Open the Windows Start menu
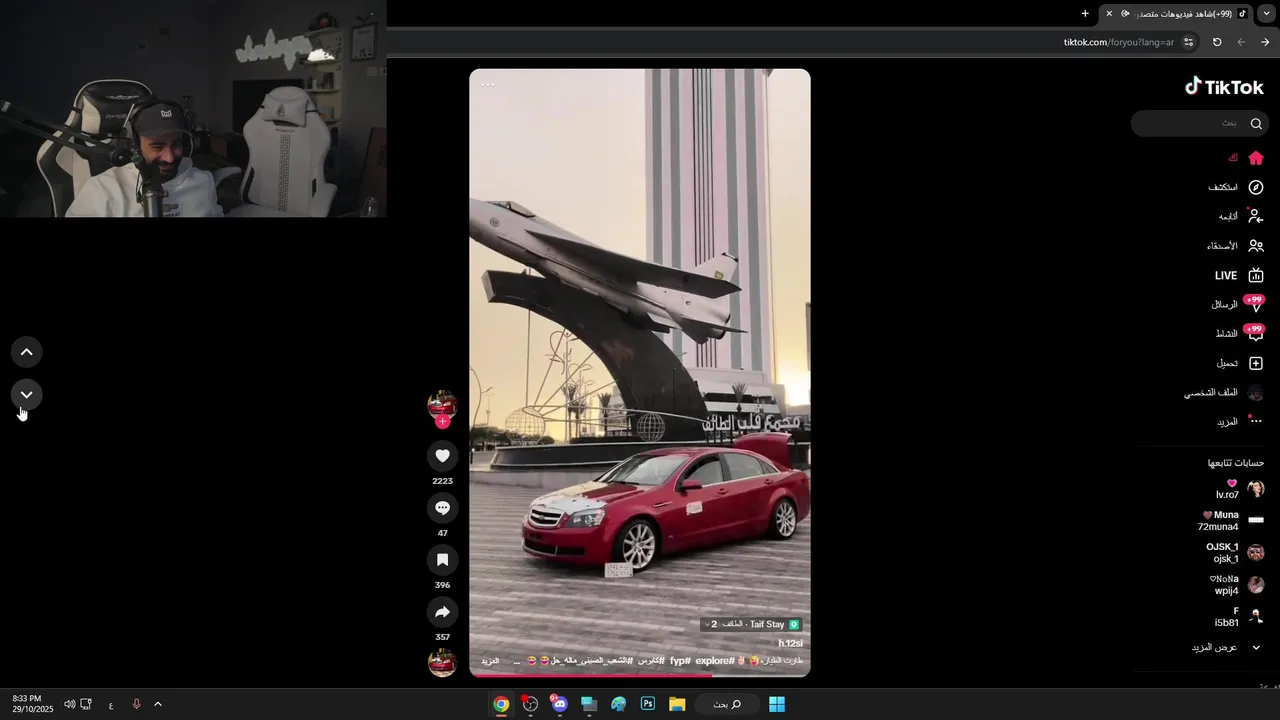The width and height of the screenshot is (1280, 720). tap(777, 704)
